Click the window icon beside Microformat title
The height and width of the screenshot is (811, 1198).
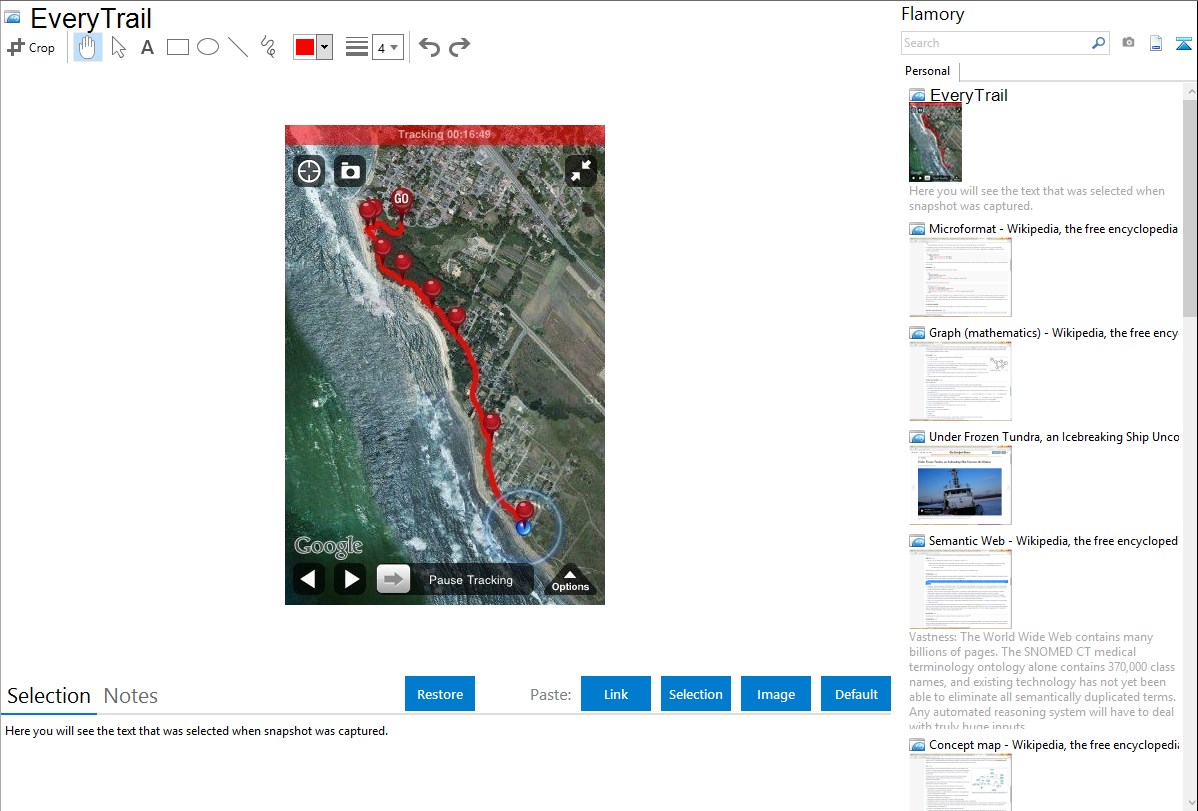[917, 229]
